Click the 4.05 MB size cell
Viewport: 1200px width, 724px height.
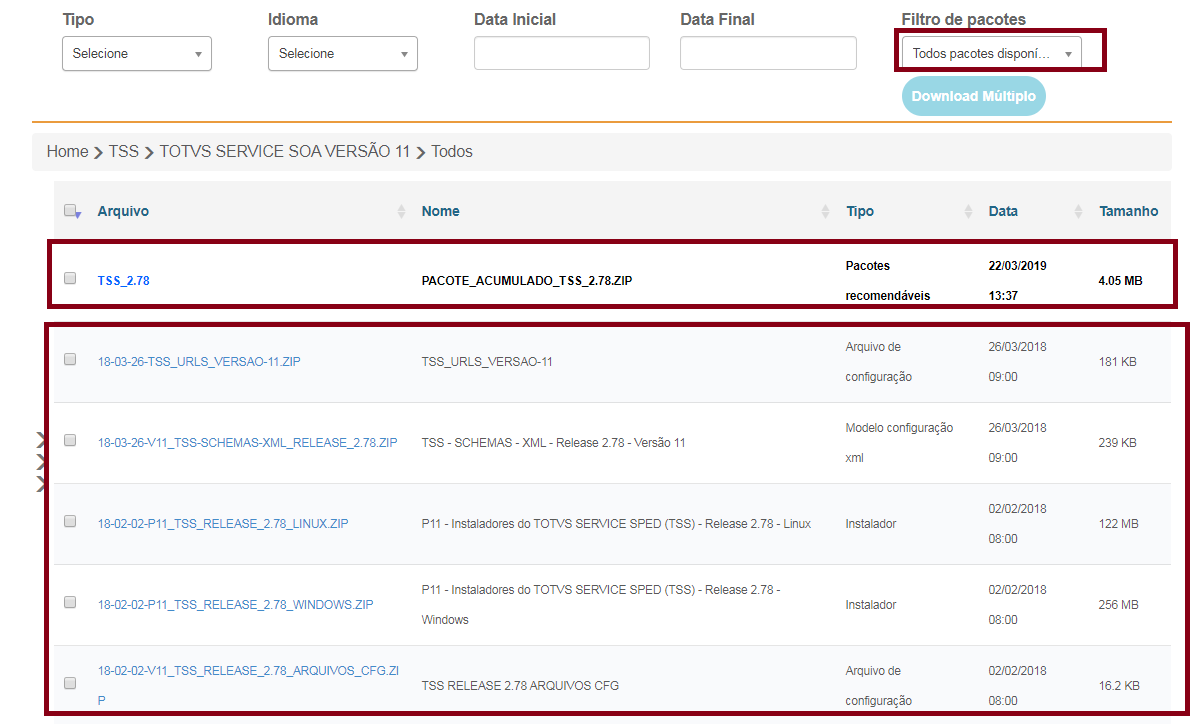point(1120,281)
